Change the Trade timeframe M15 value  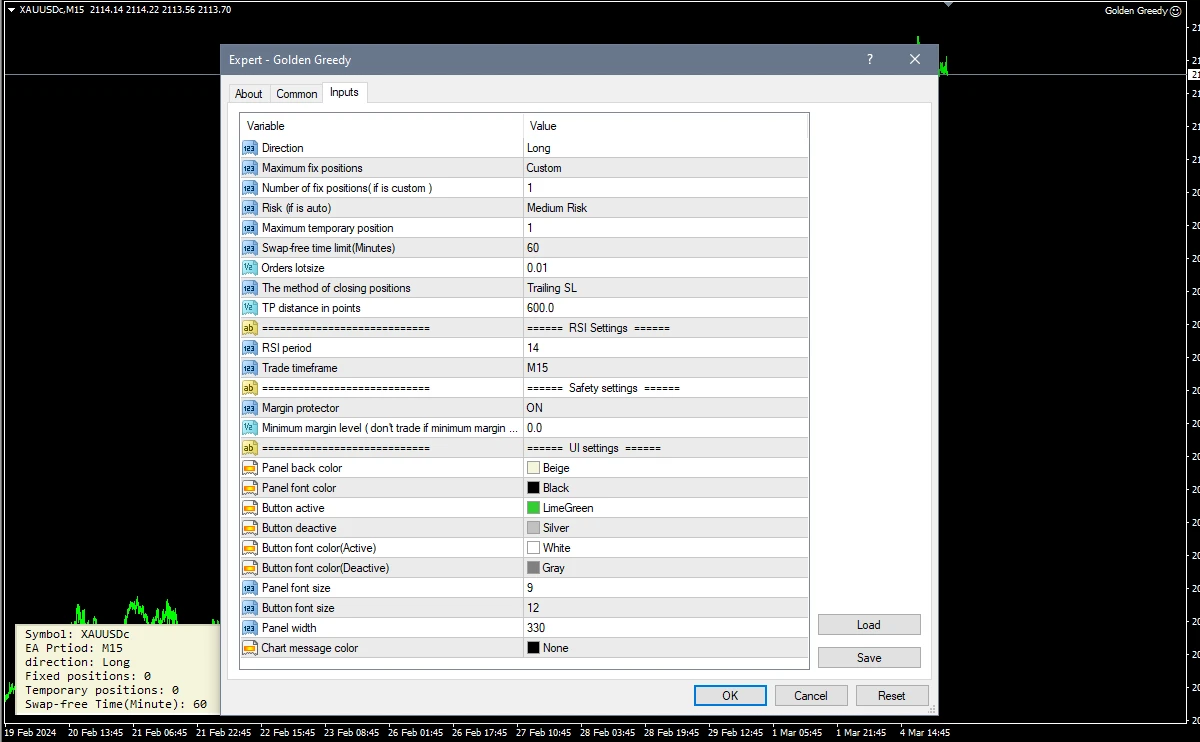537,368
